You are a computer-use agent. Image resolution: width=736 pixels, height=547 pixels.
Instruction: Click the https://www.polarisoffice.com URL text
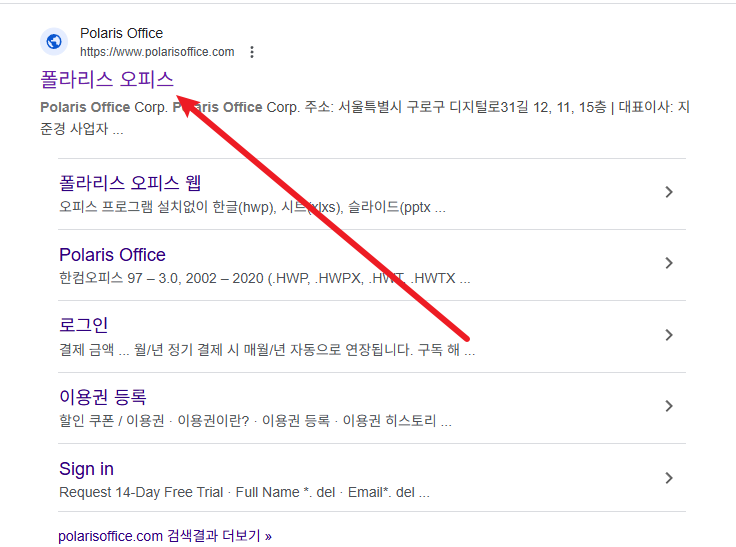157,52
